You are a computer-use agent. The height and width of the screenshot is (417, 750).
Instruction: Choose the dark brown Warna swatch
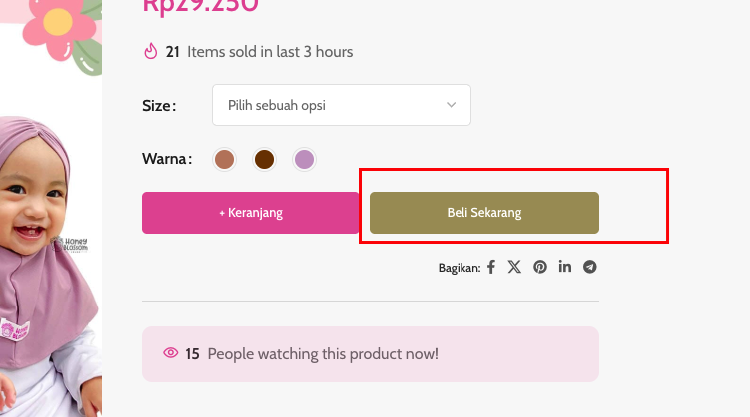click(x=265, y=159)
